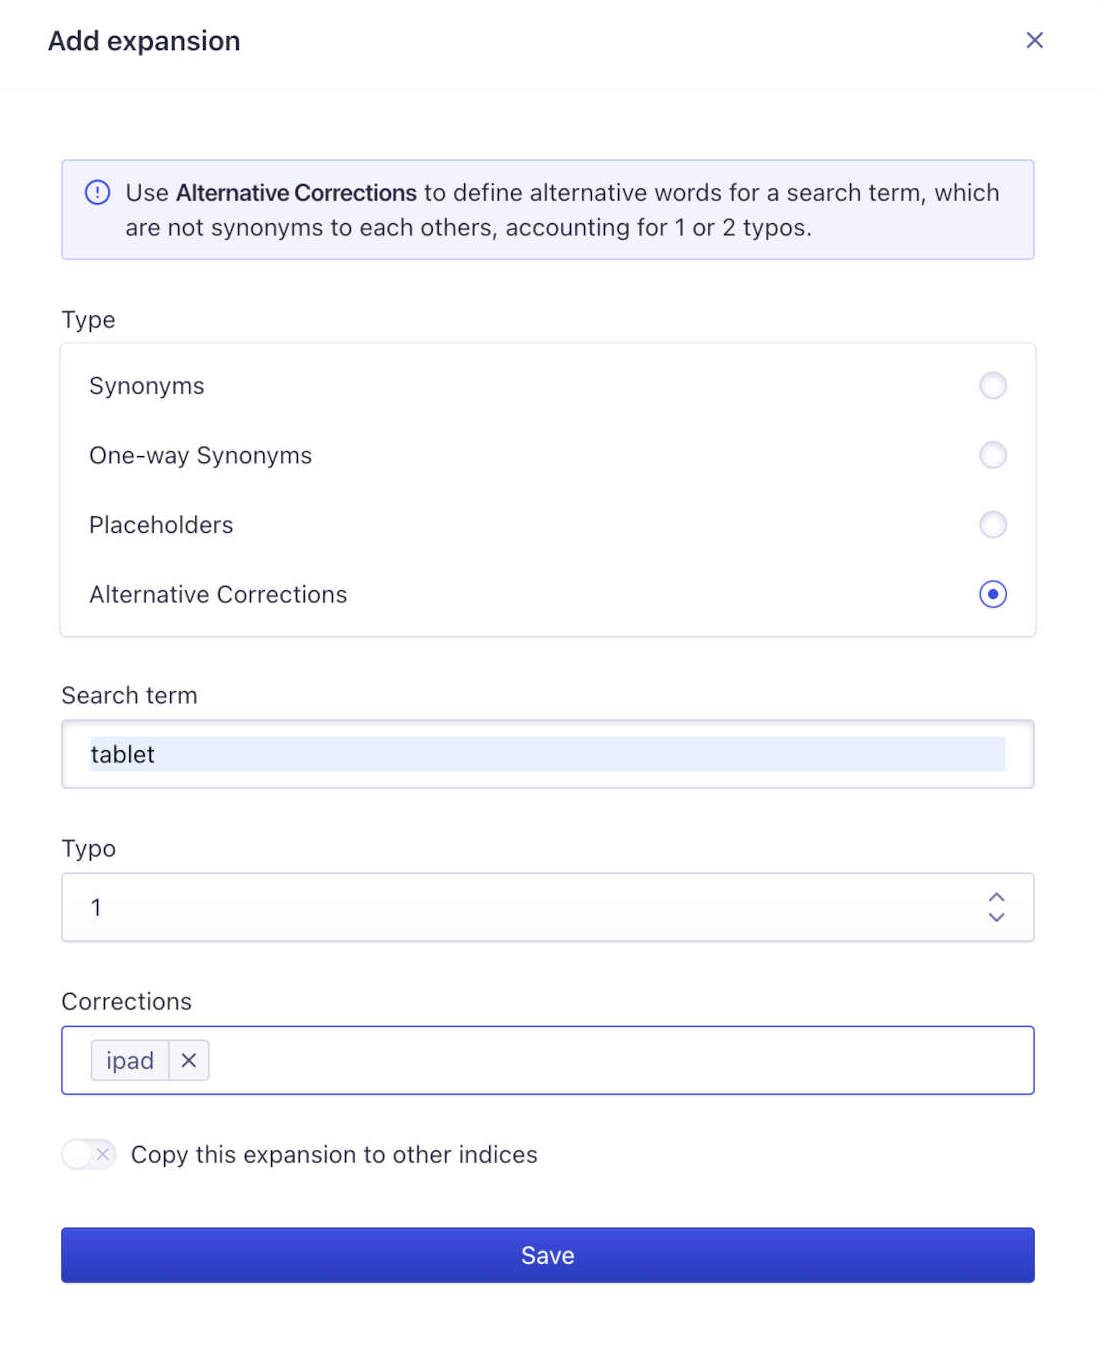Click the Search term input containing tablet
Screen dimensions: 1098x1347
click(x=548, y=754)
